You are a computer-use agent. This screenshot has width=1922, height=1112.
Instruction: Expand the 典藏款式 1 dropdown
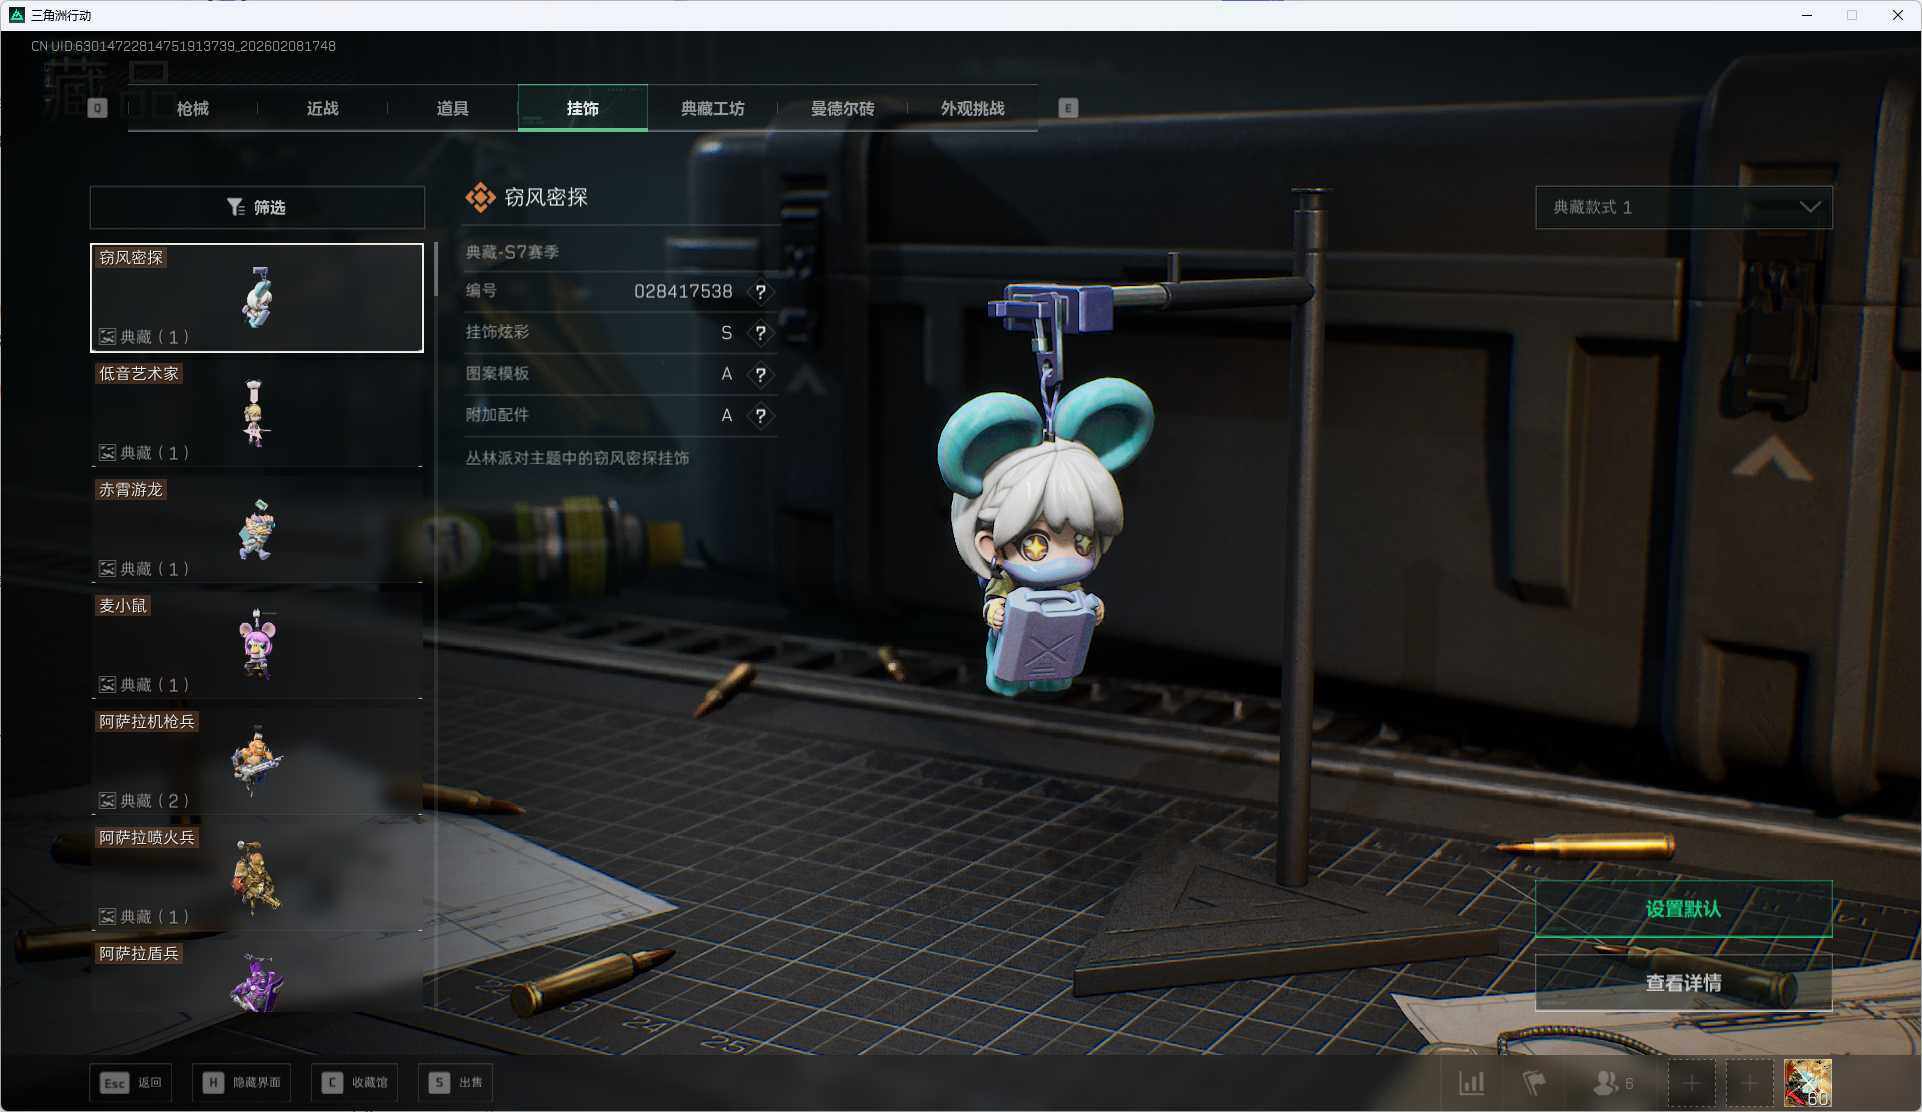tap(1683, 207)
